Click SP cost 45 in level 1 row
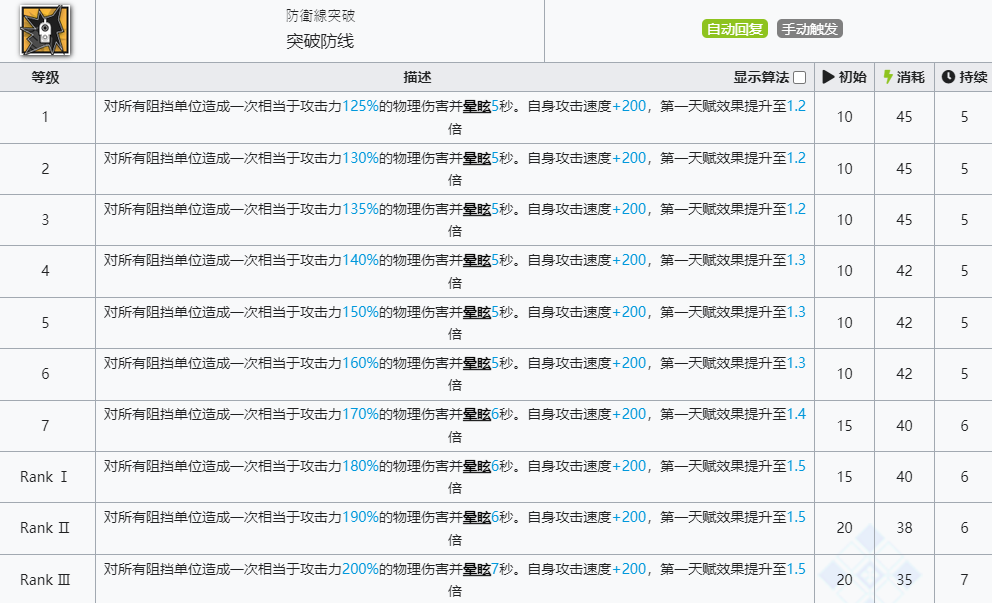The width and height of the screenshot is (992, 603). pos(904,117)
